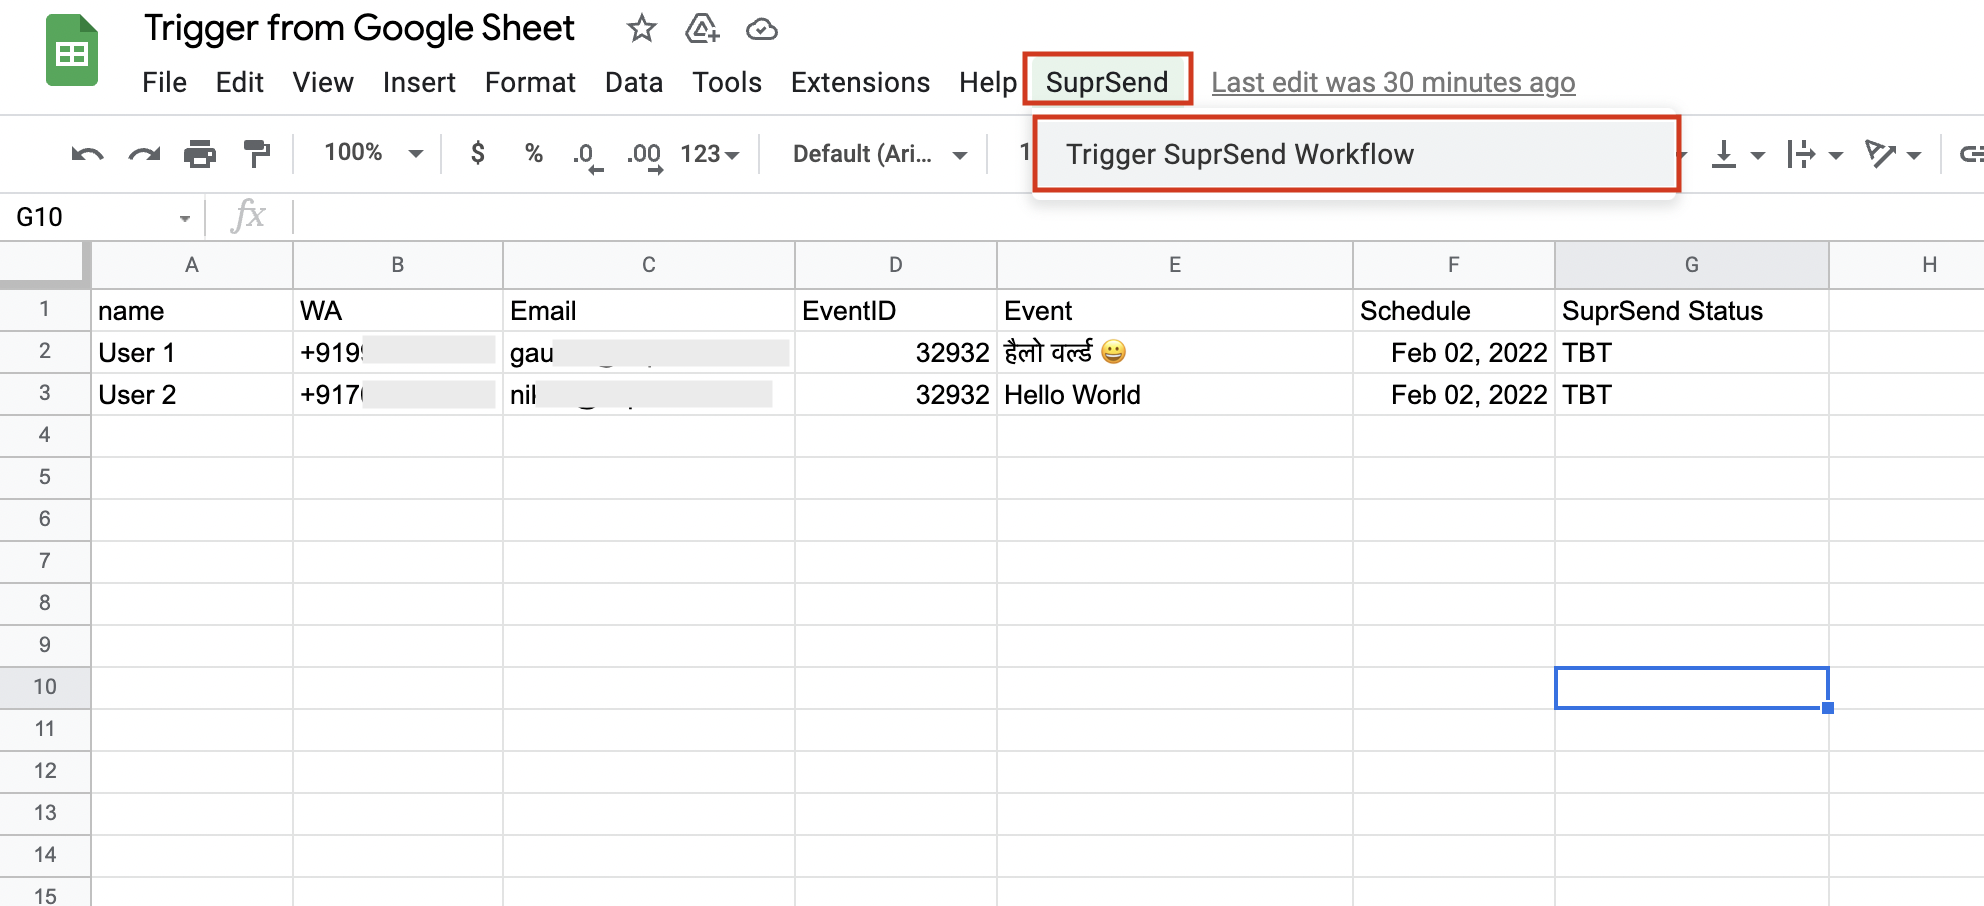Select the 'Email' header cell
The image size is (1984, 906).
click(649, 311)
